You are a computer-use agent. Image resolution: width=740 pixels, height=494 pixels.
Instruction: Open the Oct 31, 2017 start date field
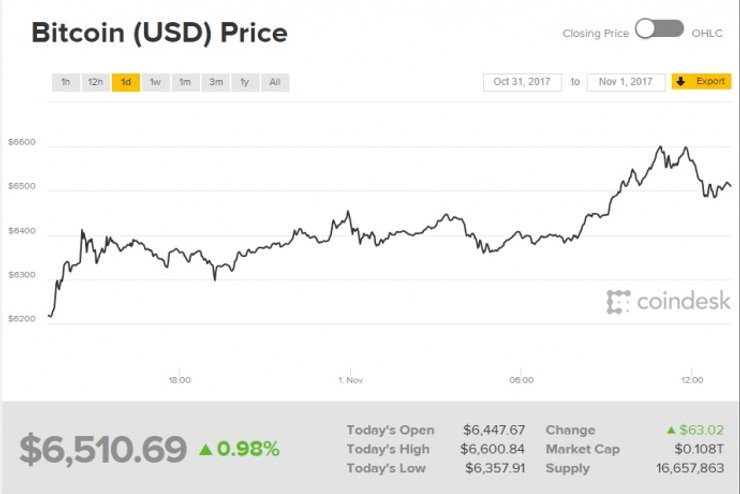tap(522, 82)
